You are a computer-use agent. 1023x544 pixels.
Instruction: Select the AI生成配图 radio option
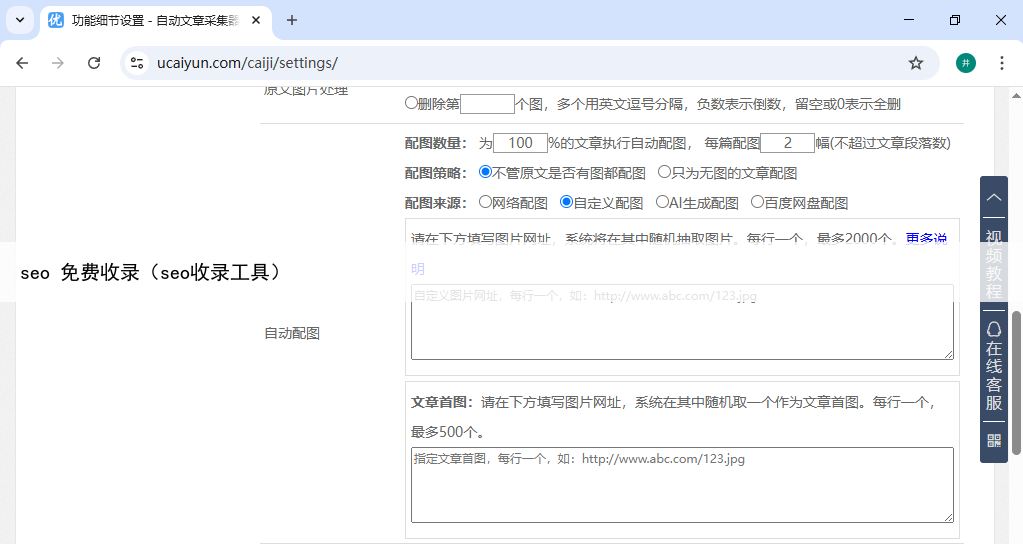click(x=661, y=202)
